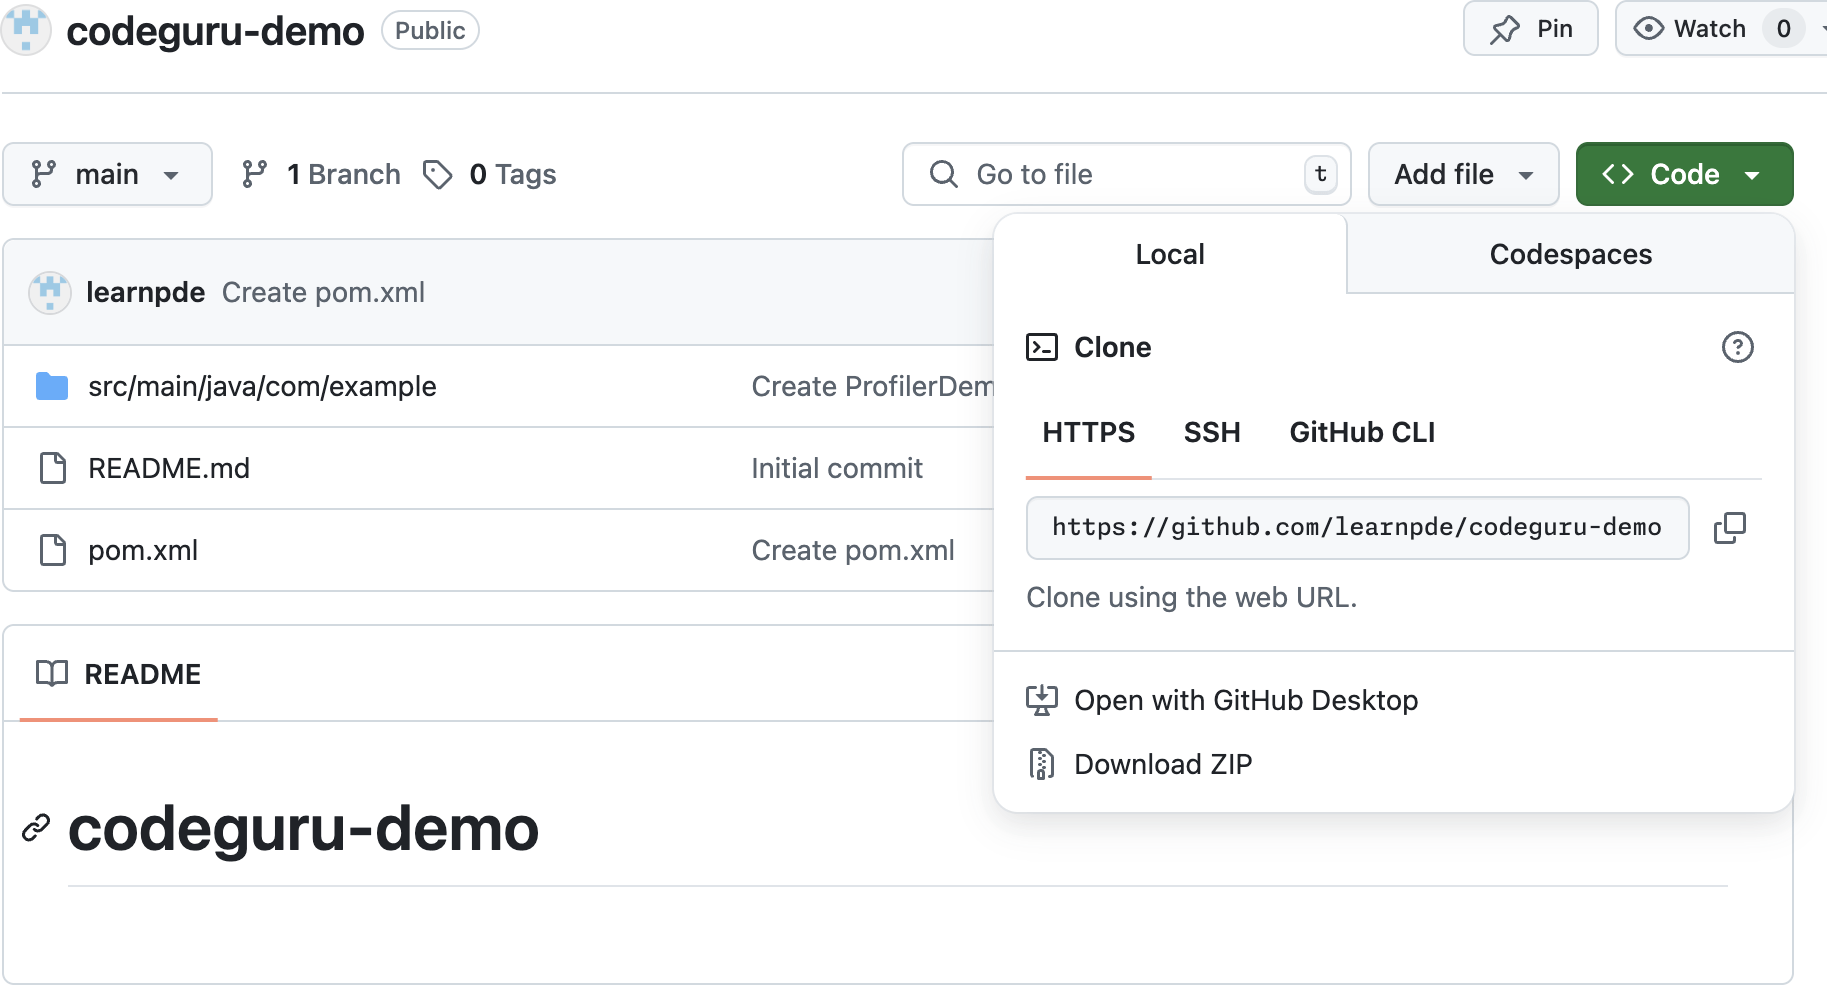This screenshot has height=985, width=1827.
Task: Click the repository owner avatar beside codeguru-demo title
Action: click(x=26, y=30)
